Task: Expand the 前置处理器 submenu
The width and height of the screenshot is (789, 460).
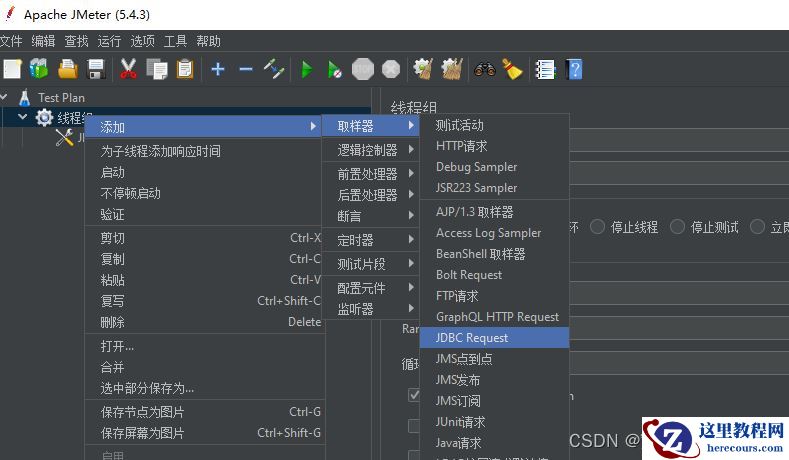Action: [x=370, y=174]
